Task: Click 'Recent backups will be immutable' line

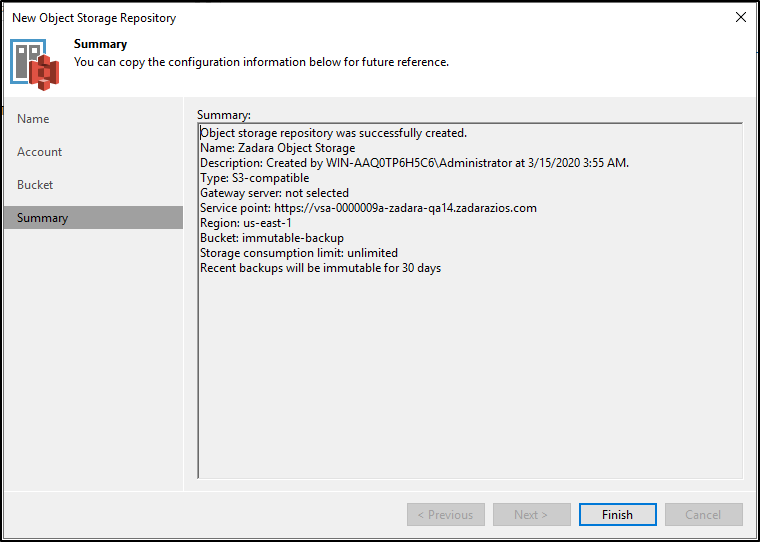Action: (320, 268)
